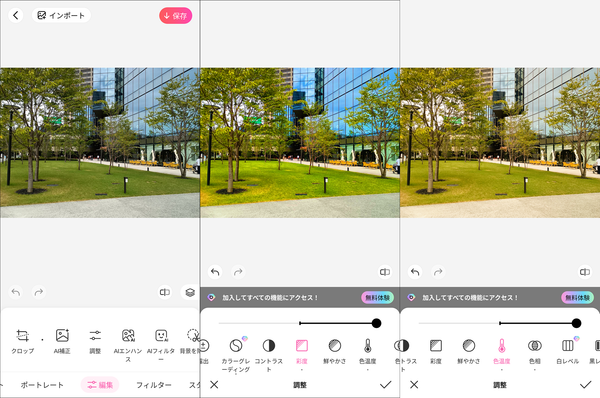
Task: Tap the 加入してすべての機能にアクセス banner in right screen
Action: [x=500, y=297]
